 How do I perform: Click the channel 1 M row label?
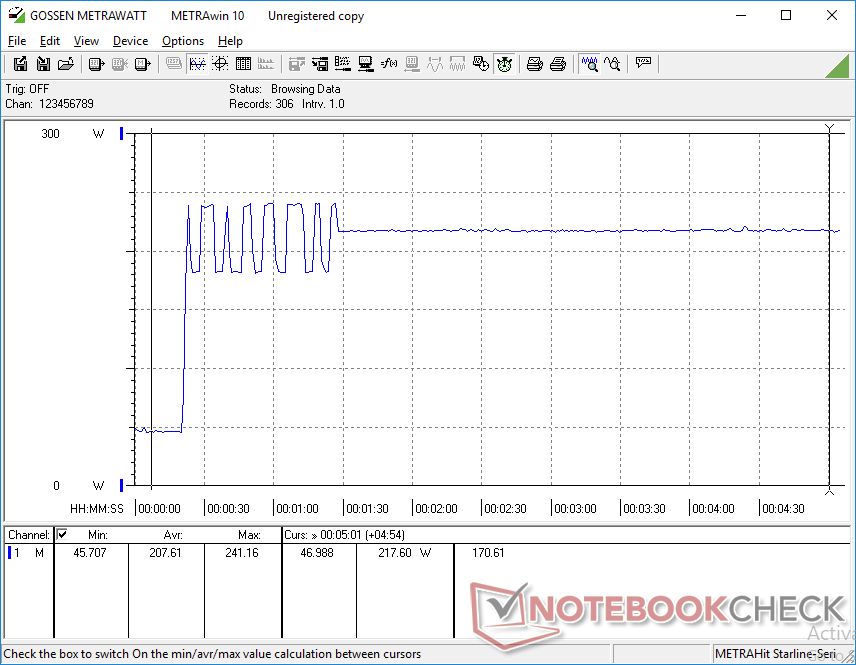(26, 553)
